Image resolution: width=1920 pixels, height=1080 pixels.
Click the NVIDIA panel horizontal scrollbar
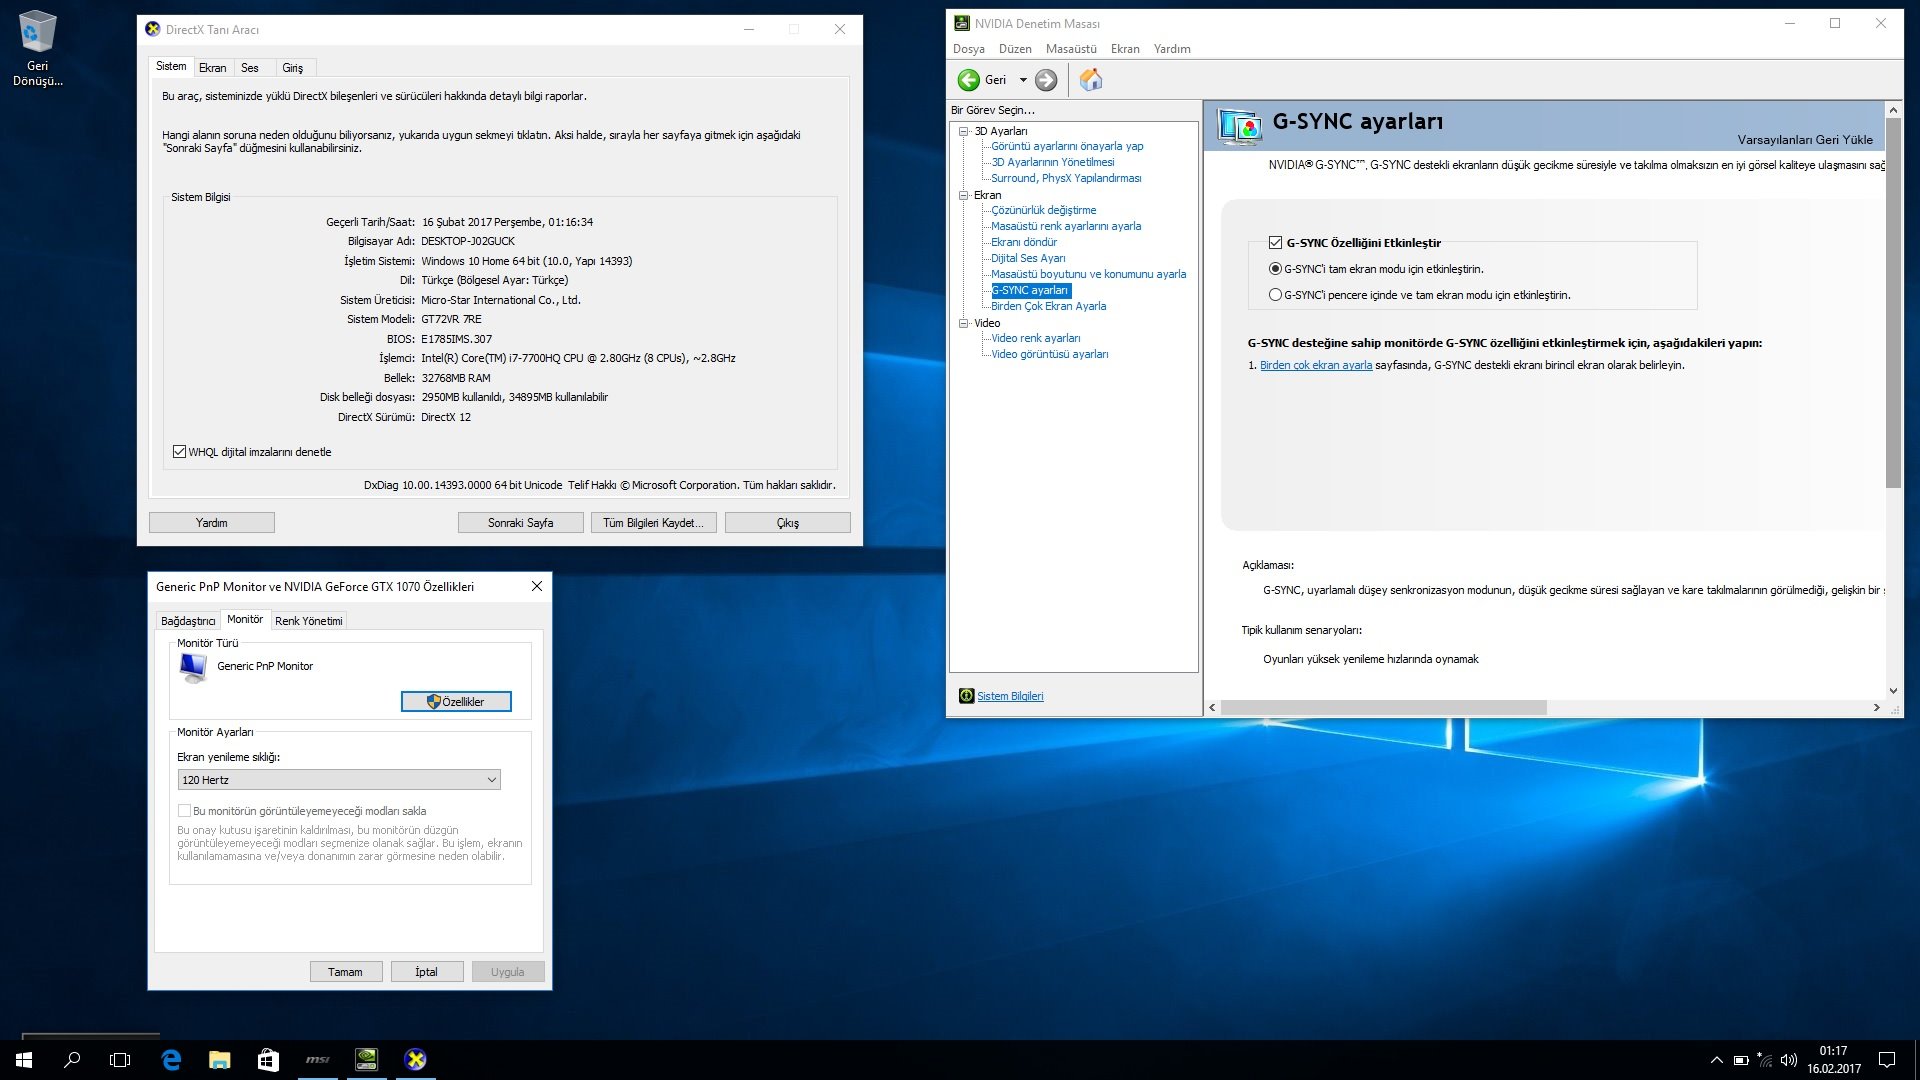(x=1383, y=707)
